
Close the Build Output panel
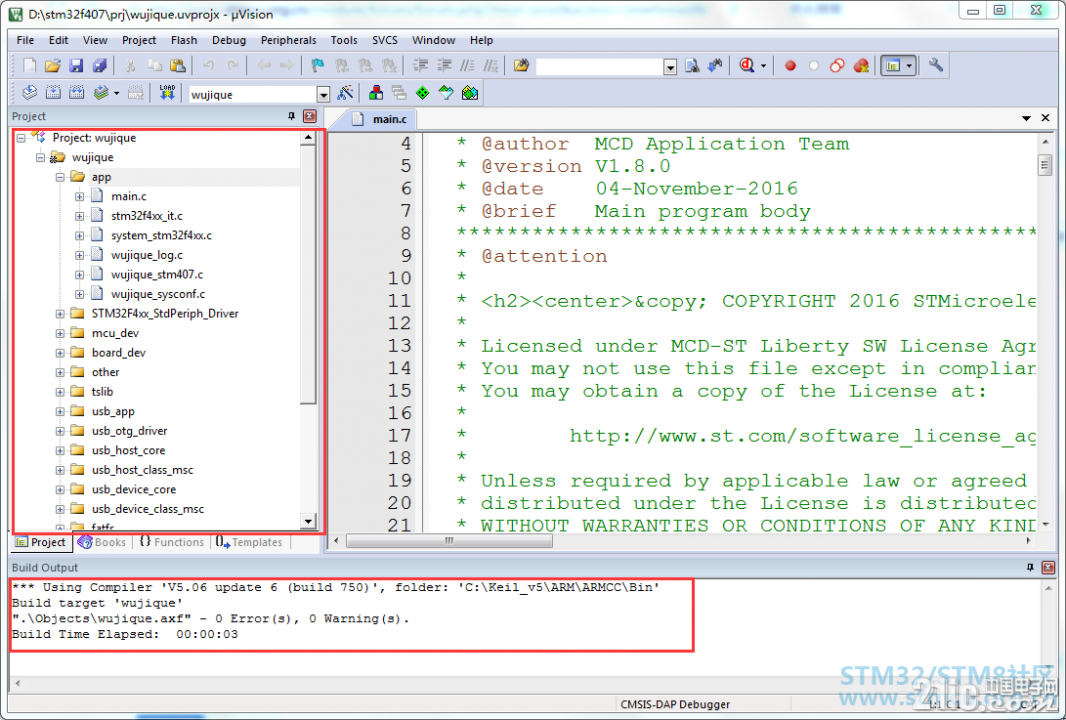(1048, 567)
